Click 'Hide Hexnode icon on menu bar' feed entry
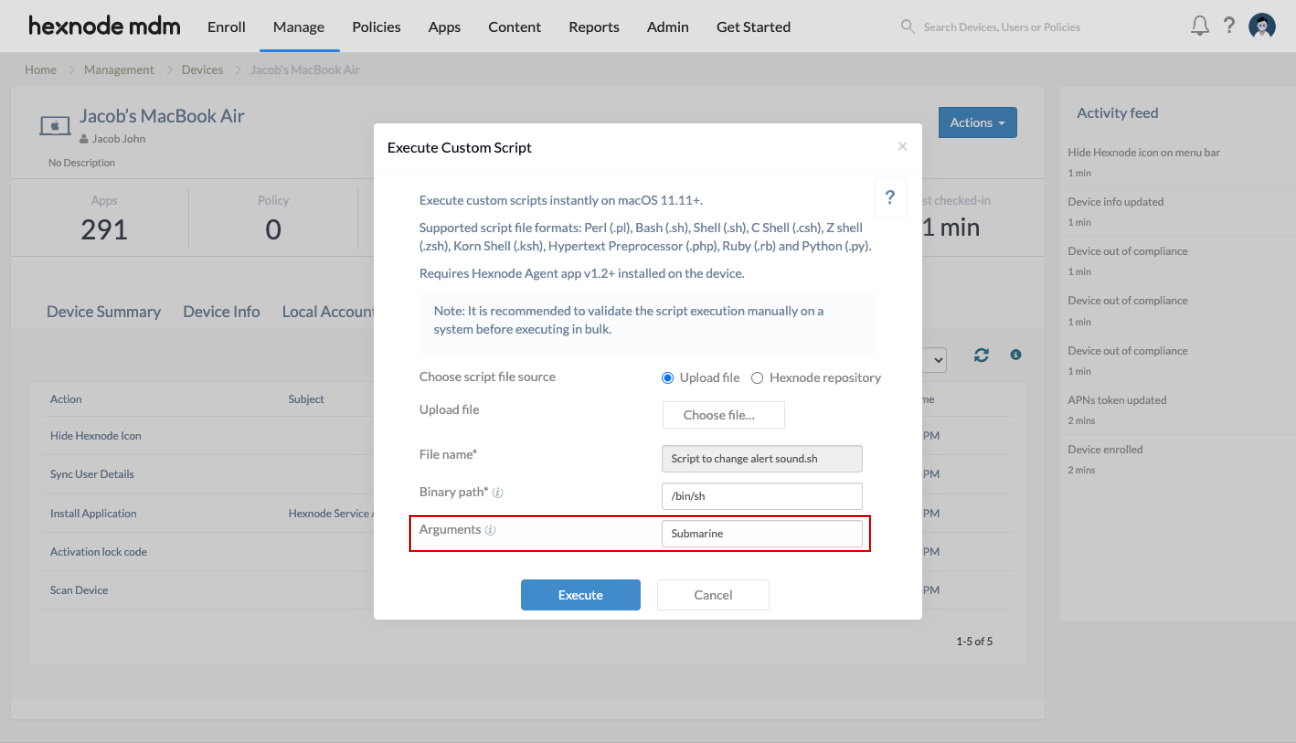The width and height of the screenshot is (1296, 743). [x=1144, y=153]
